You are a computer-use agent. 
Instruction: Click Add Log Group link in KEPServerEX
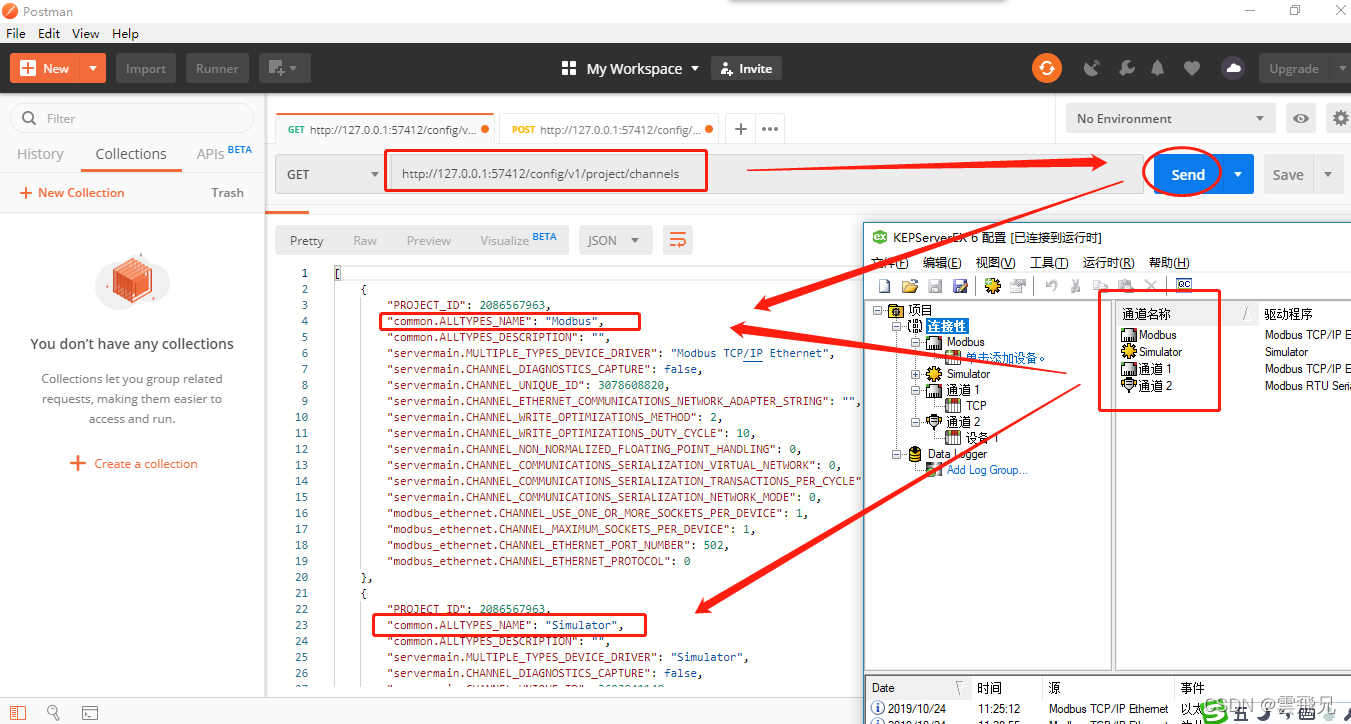pyautogui.click(x=987, y=470)
